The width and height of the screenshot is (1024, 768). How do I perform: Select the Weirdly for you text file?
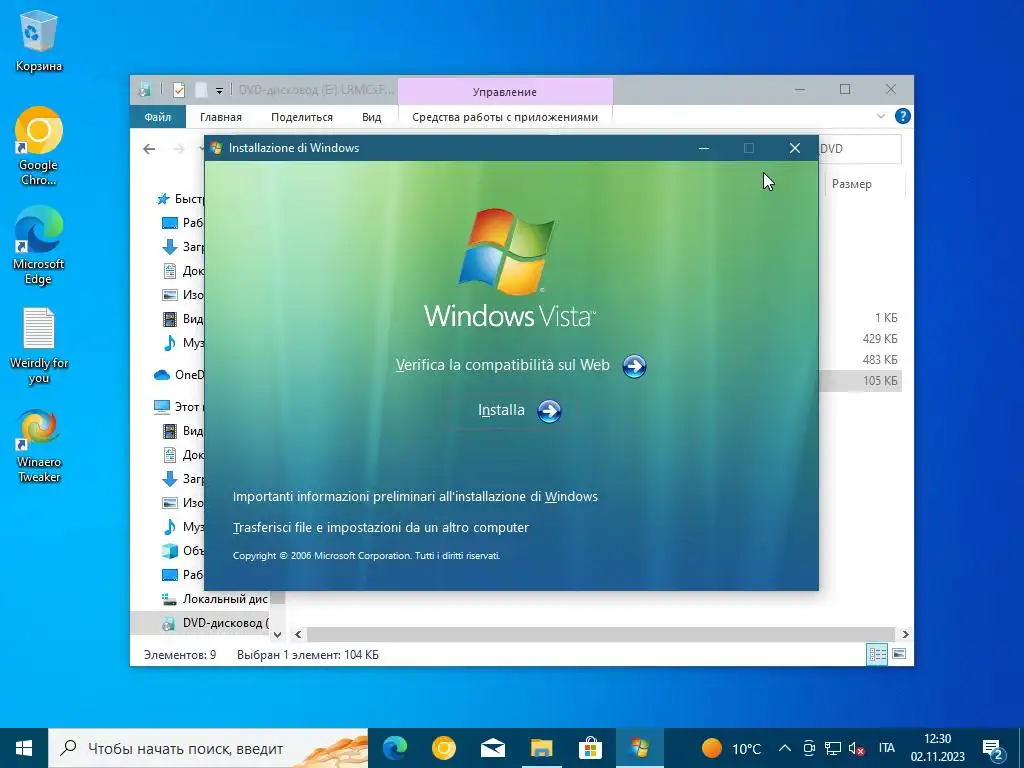[39, 346]
